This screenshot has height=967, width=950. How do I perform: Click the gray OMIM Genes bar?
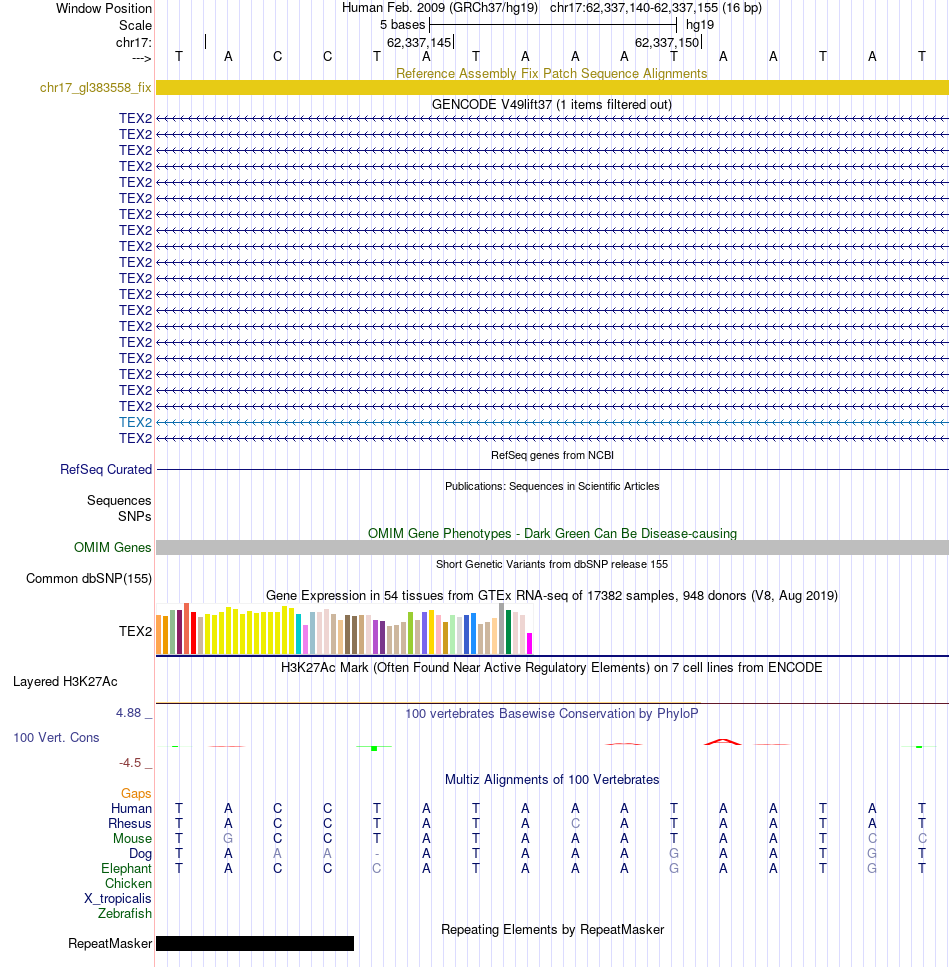point(552,548)
